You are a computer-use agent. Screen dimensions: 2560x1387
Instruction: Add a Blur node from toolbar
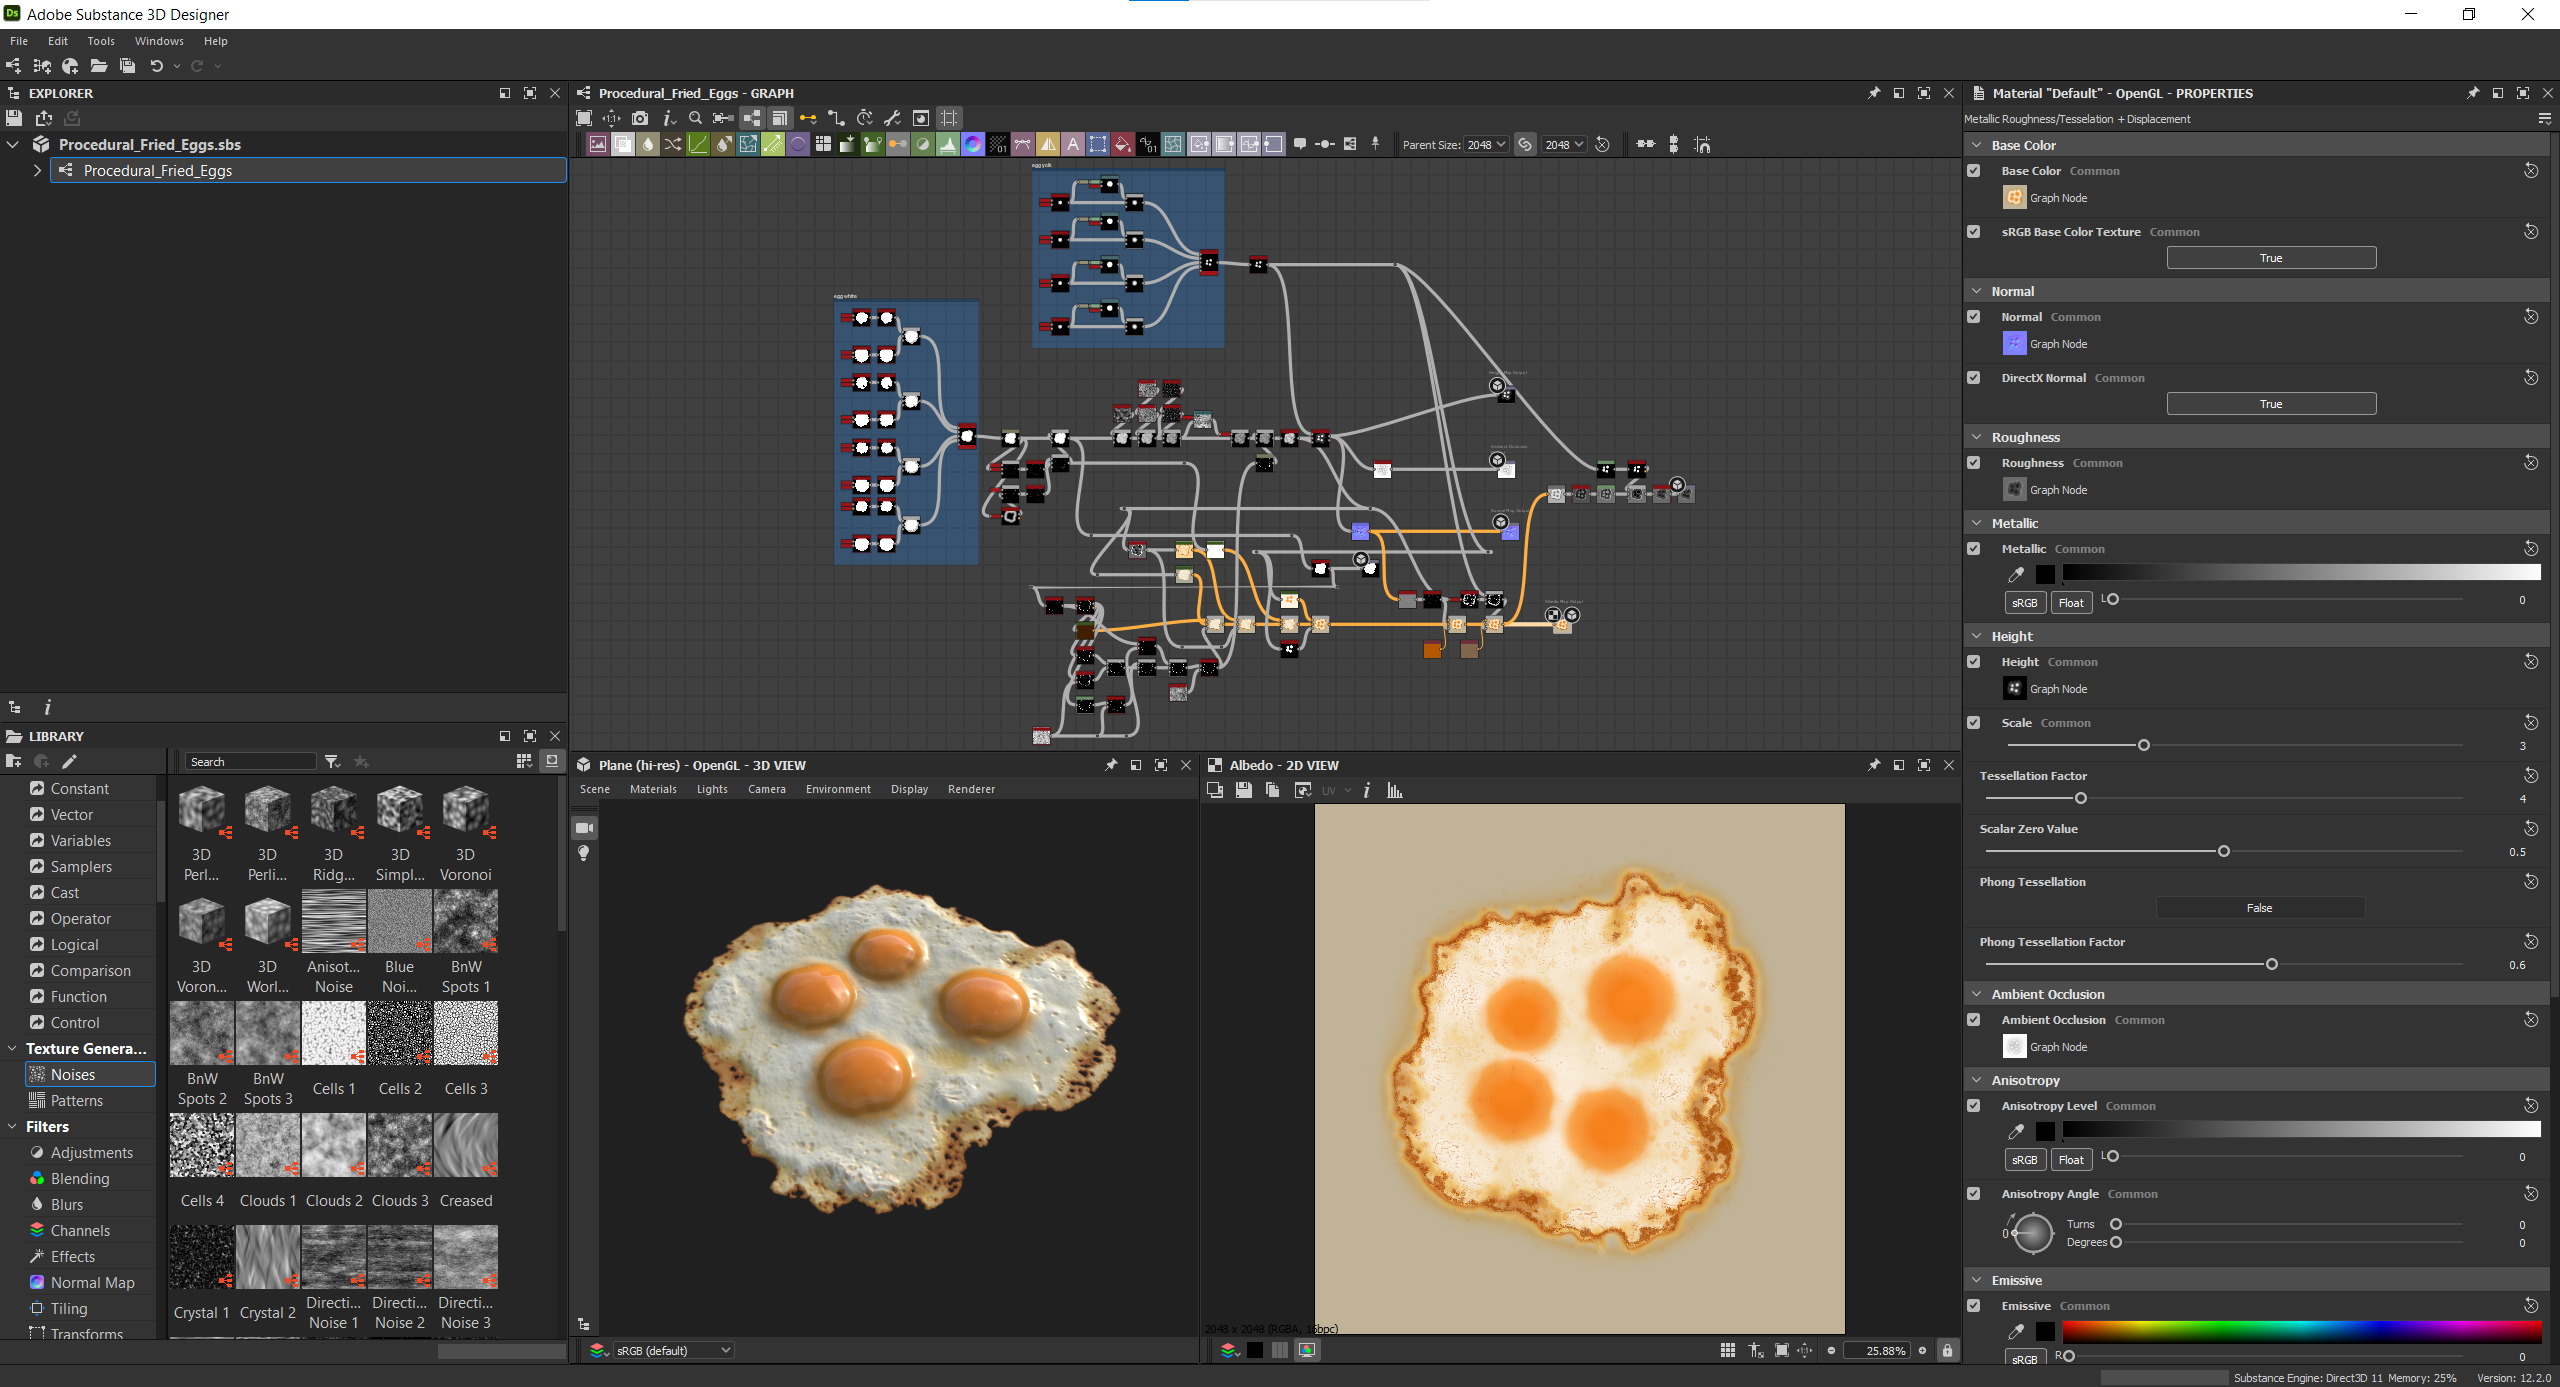click(648, 144)
